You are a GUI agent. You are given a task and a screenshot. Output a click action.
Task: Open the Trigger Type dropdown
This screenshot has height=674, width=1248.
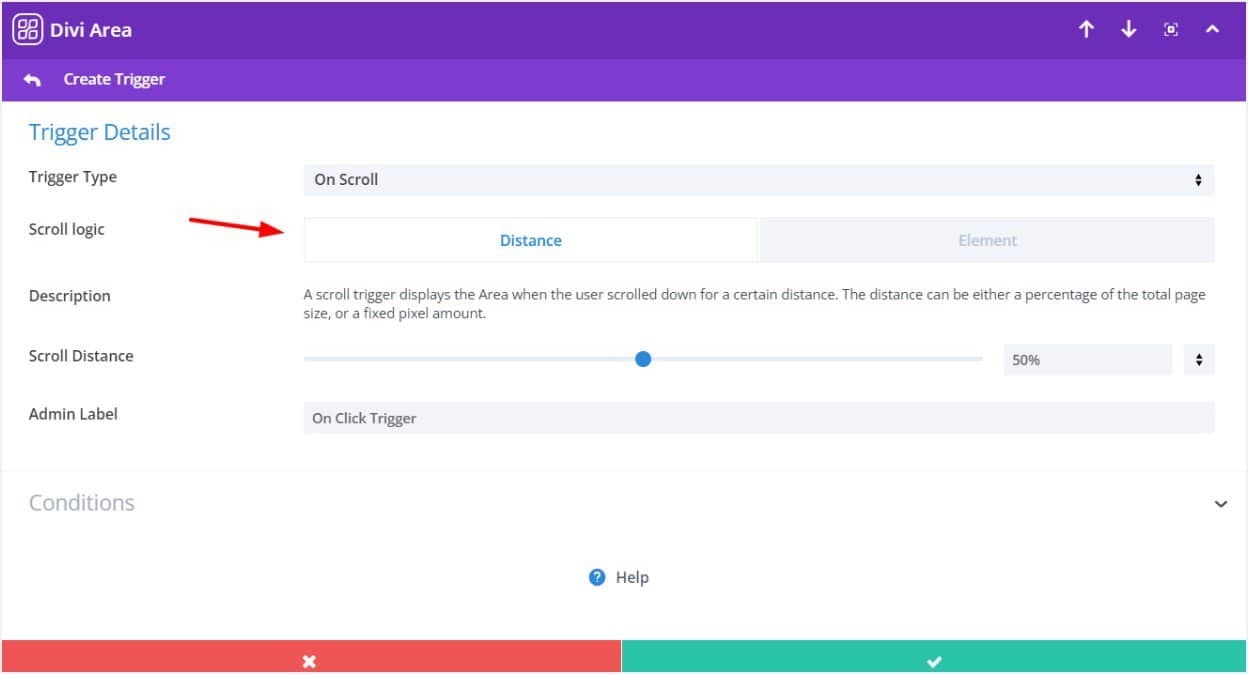point(759,180)
